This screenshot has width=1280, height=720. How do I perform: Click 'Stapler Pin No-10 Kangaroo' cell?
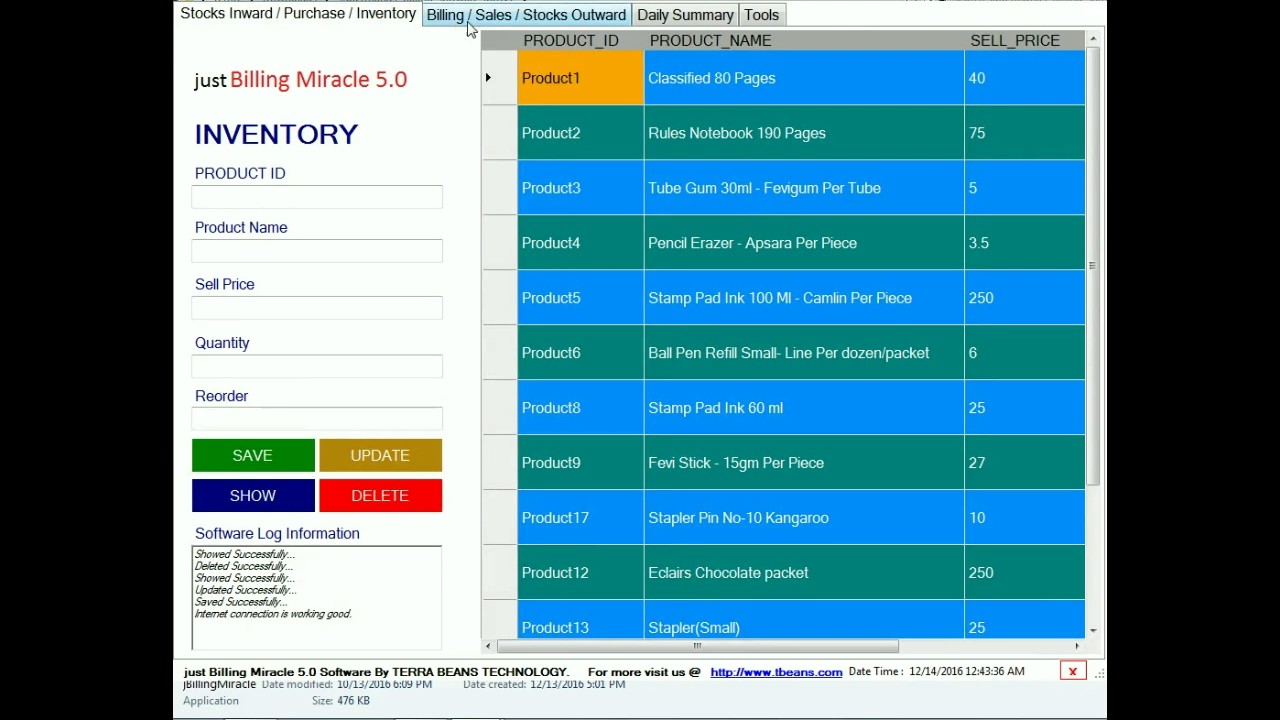point(804,518)
